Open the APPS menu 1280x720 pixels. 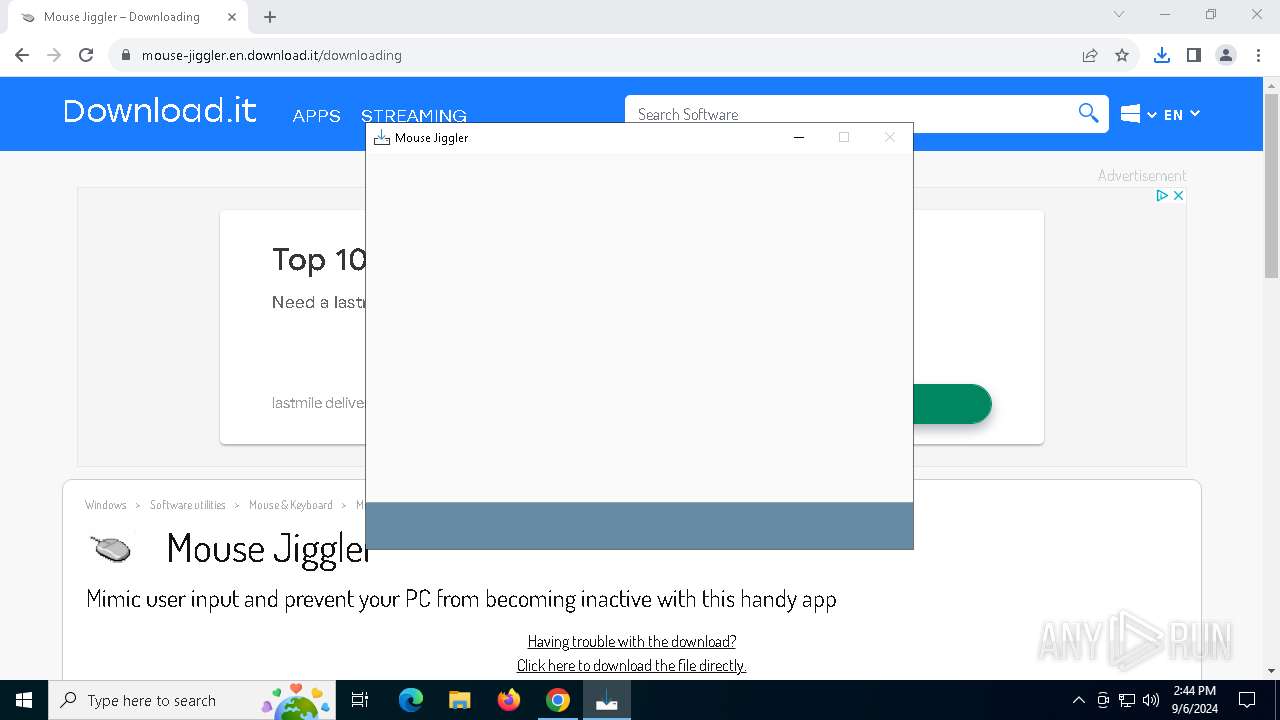[x=316, y=116]
